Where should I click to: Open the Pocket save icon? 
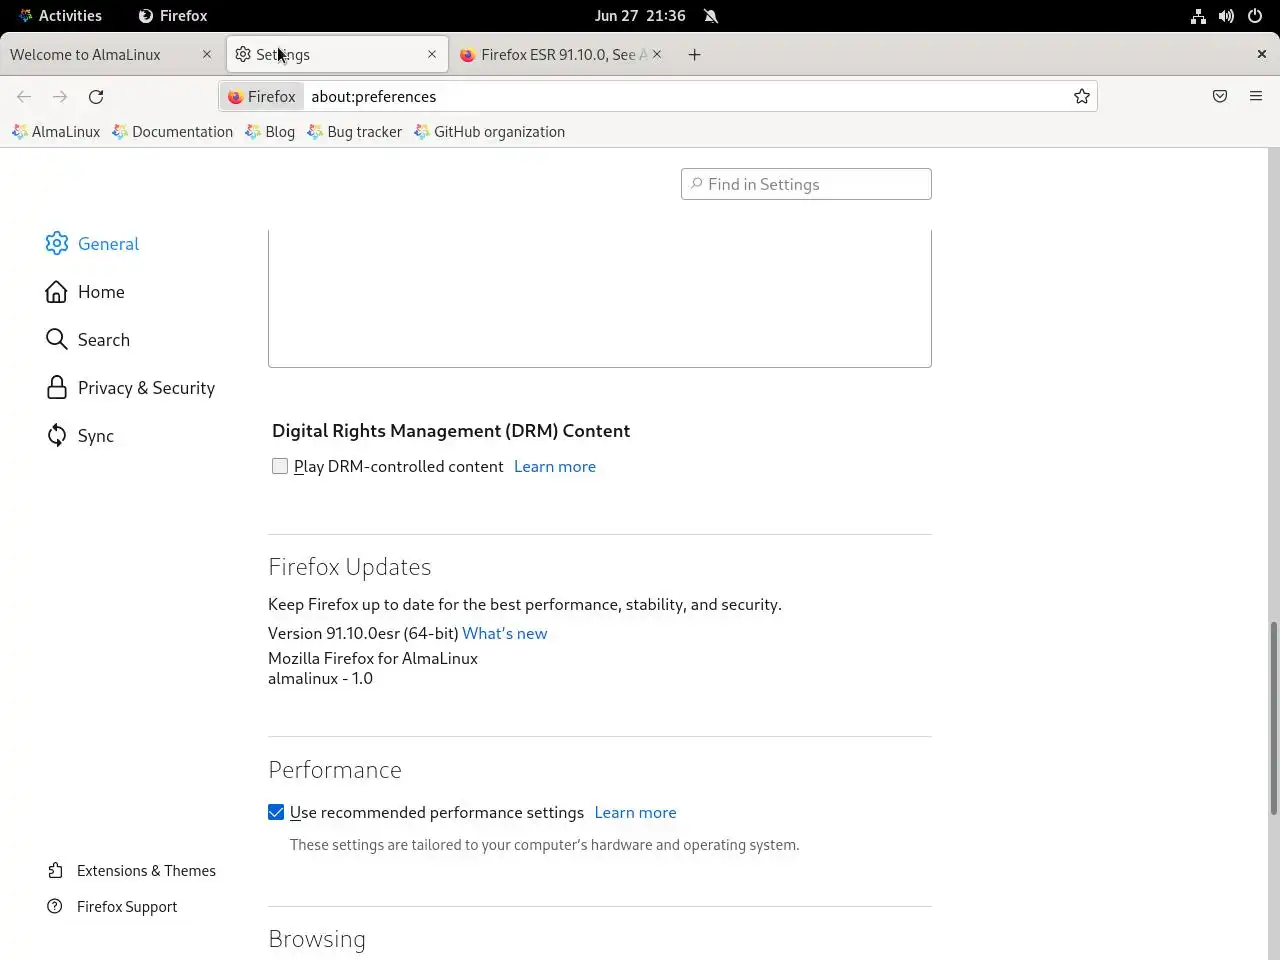1220,96
